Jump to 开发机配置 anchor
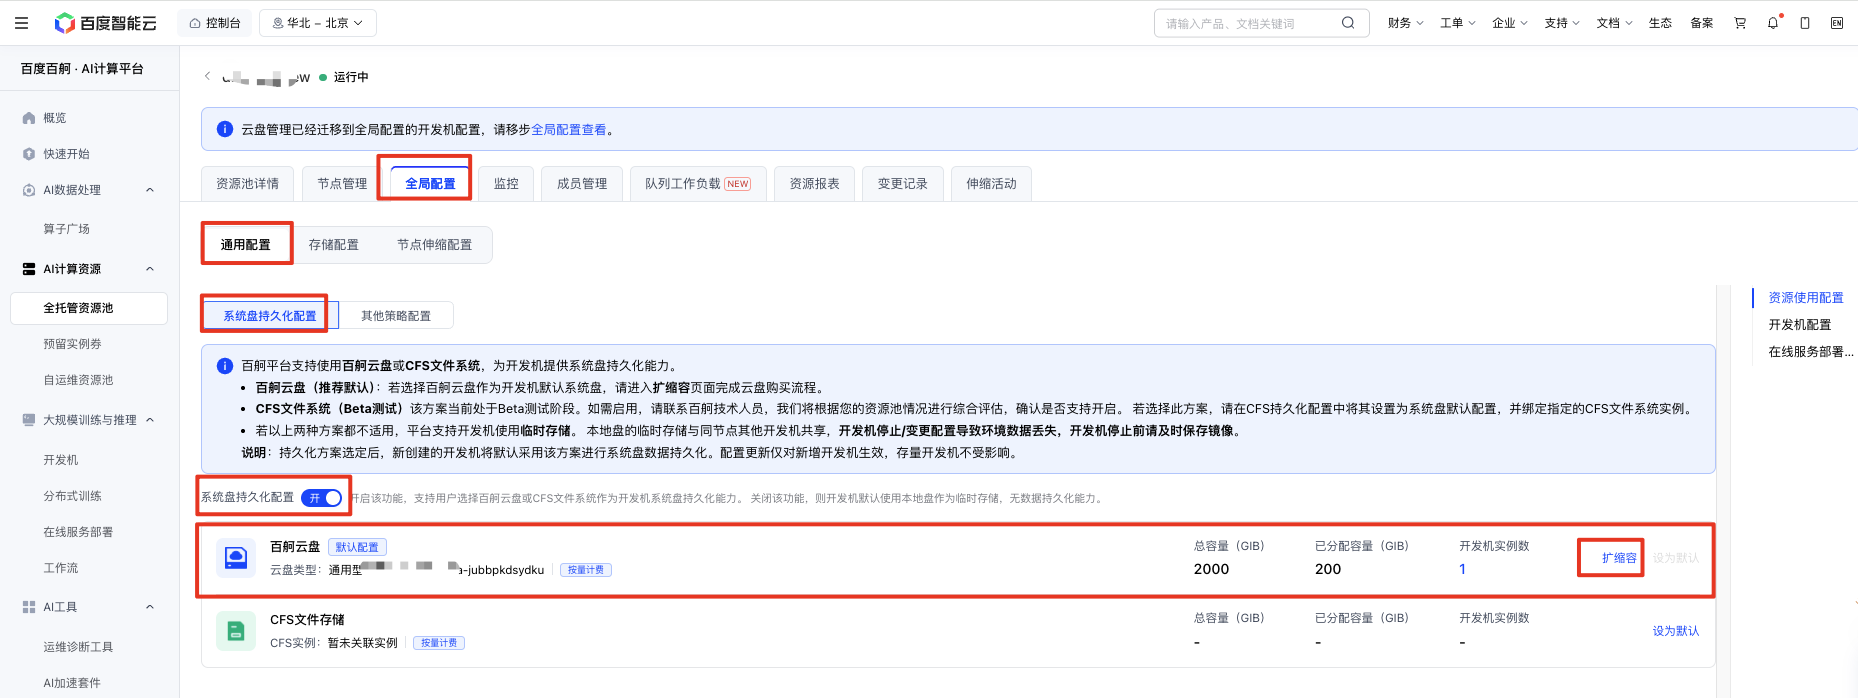The height and width of the screenshot is (698, 1858). point(1800,325)
